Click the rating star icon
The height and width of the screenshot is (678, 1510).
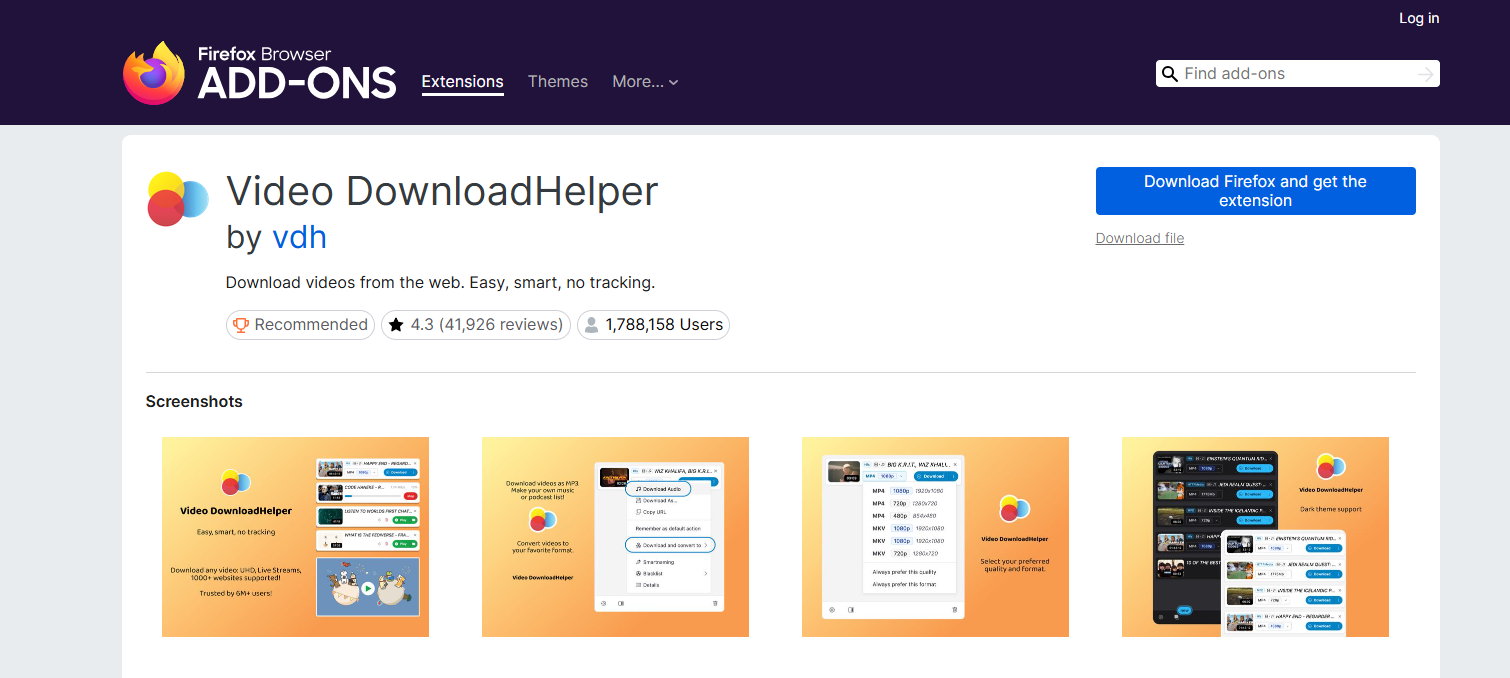coord(396,325)
